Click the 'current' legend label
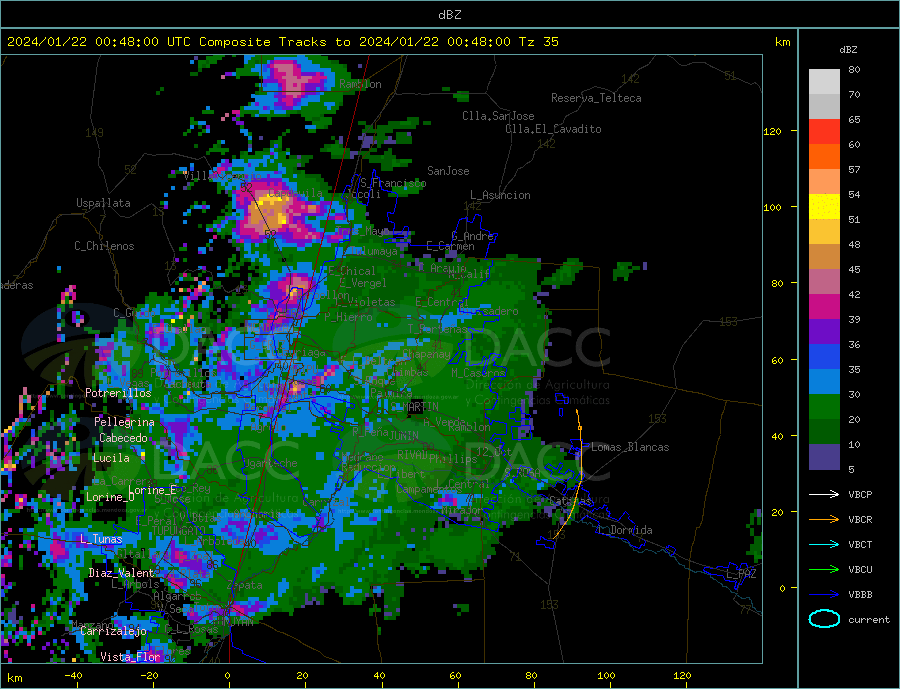 (869, 620)
